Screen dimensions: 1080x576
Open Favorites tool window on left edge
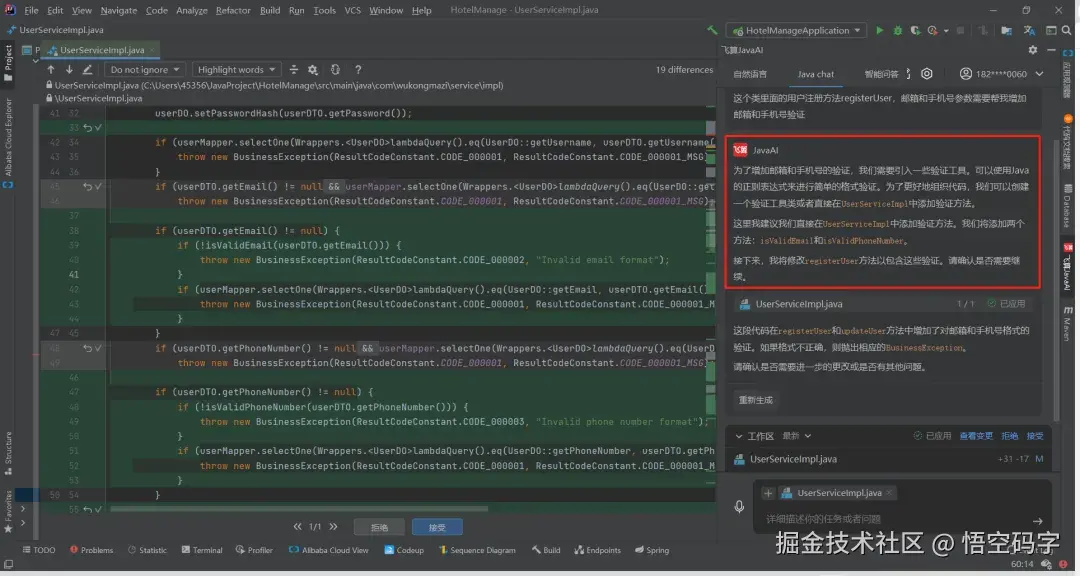pyautogui.click(x=8, y=512)
